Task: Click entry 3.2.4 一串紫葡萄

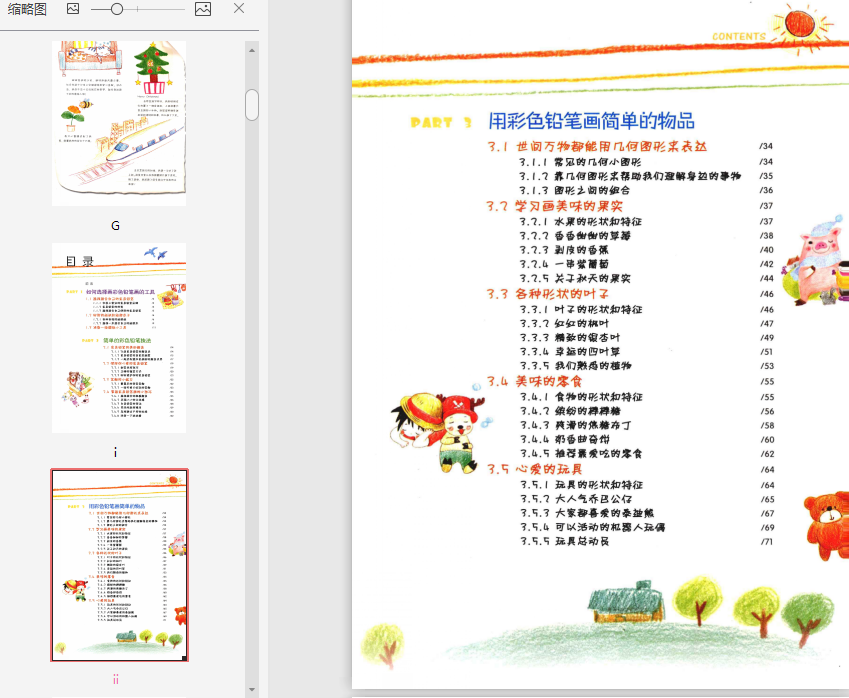Action: 564,264
